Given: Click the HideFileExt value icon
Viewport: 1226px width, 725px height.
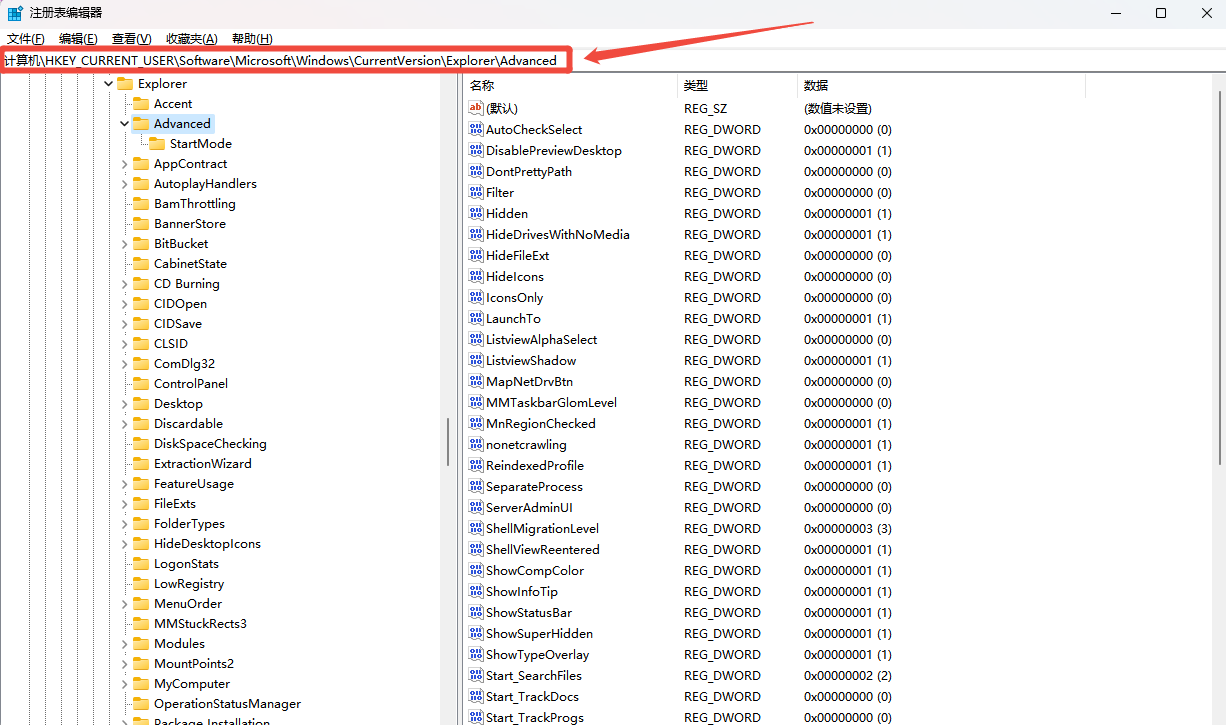Looking at the screenshot, I should point(476,255).
